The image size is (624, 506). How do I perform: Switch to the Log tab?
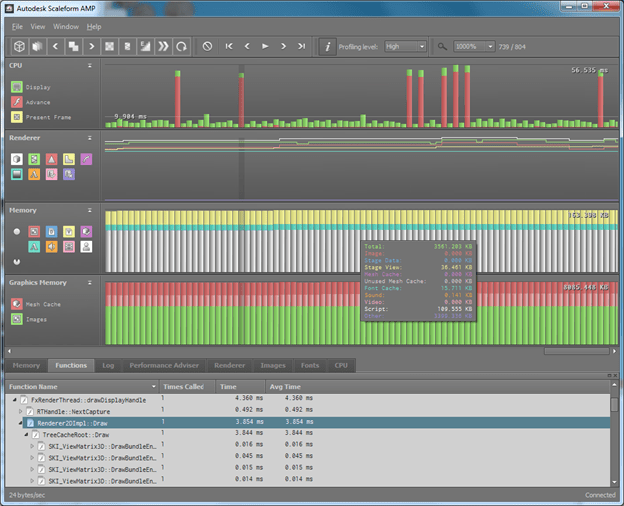[108, 365]
